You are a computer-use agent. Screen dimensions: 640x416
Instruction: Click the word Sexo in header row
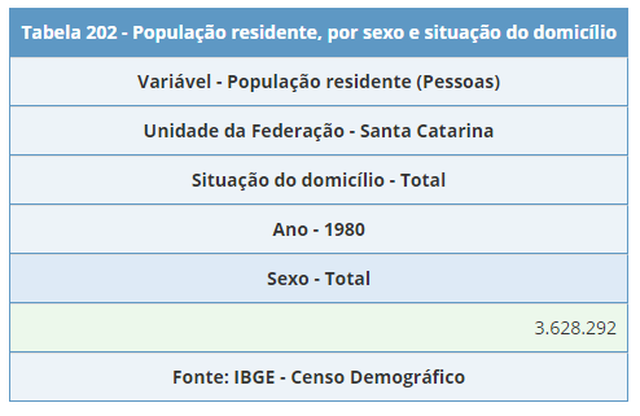point(288,279)
